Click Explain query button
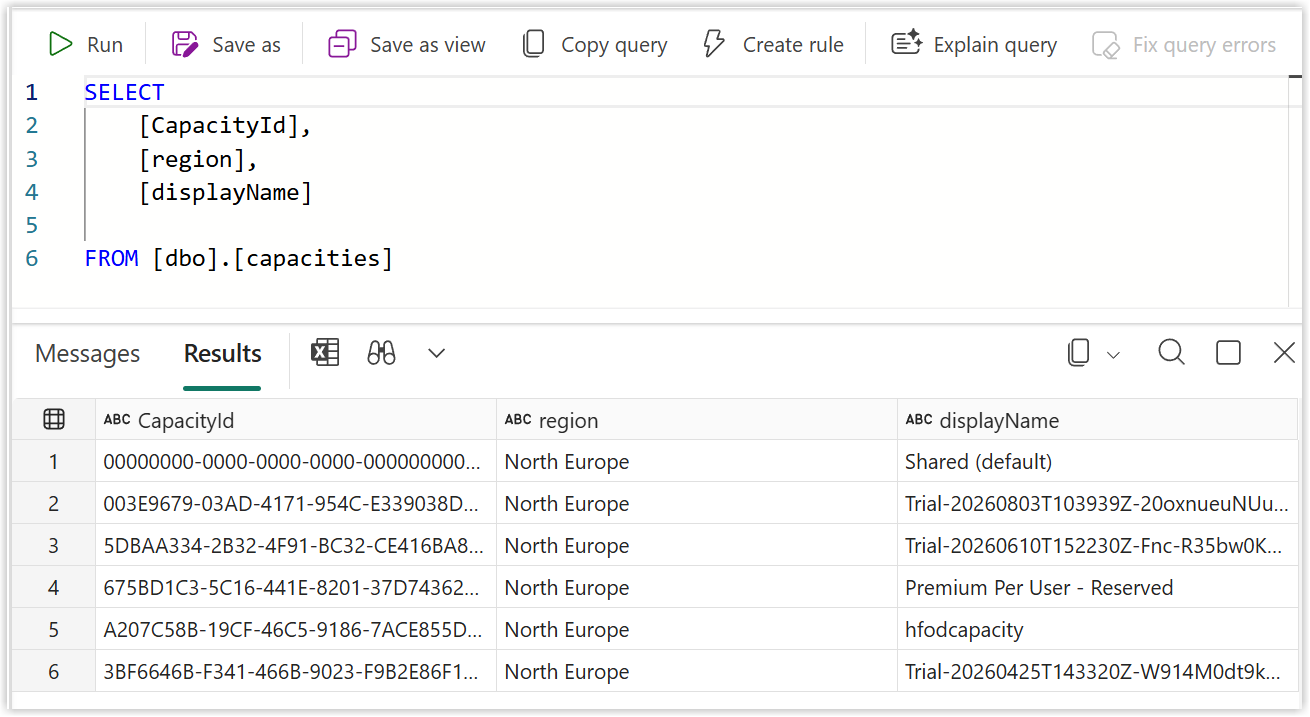This screenshot has width=1310, height=717. click(x=974, y=45)
